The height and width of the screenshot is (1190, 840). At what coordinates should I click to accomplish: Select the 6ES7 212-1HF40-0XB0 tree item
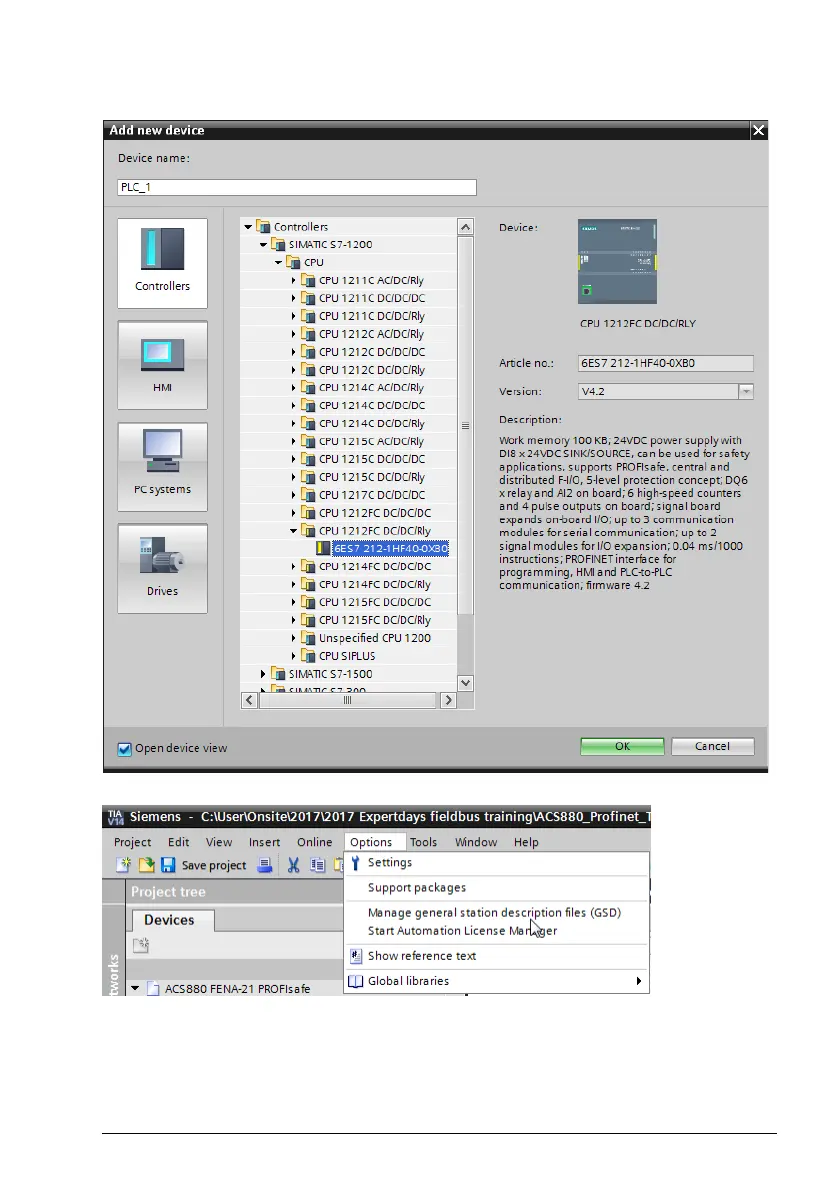pos(391,549)
